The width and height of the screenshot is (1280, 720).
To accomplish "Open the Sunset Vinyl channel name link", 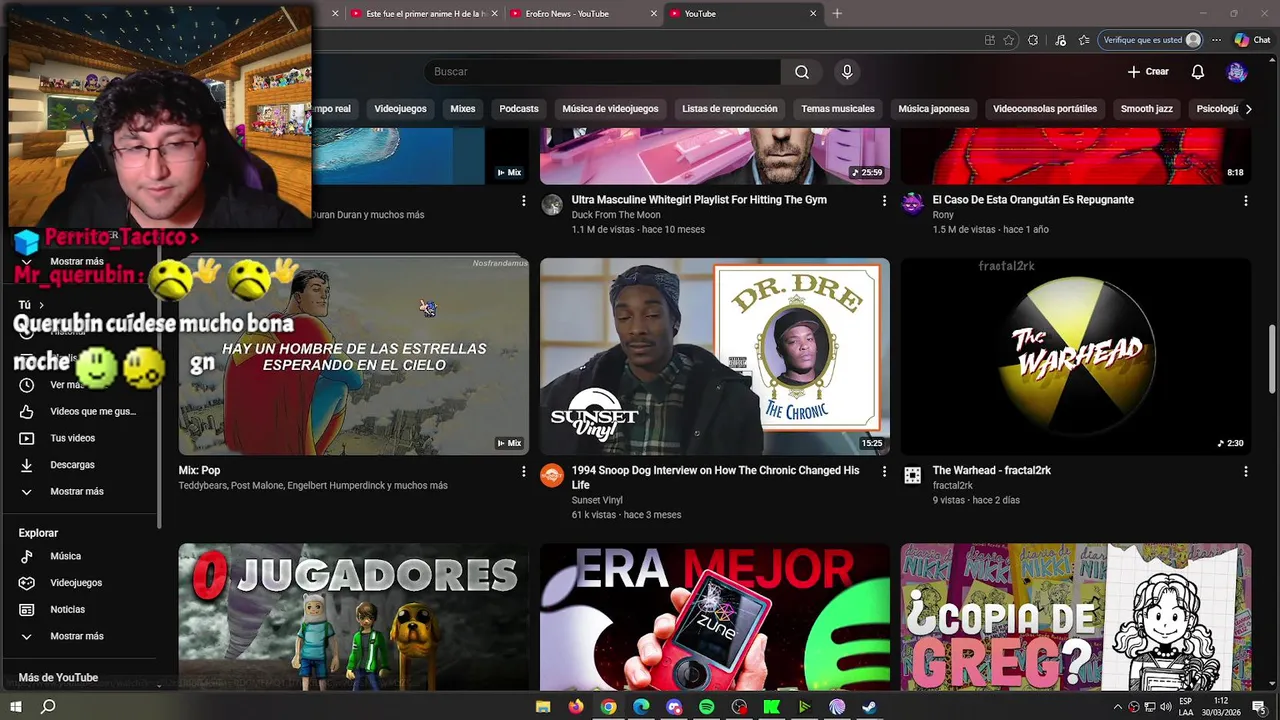I will [597, 500].
